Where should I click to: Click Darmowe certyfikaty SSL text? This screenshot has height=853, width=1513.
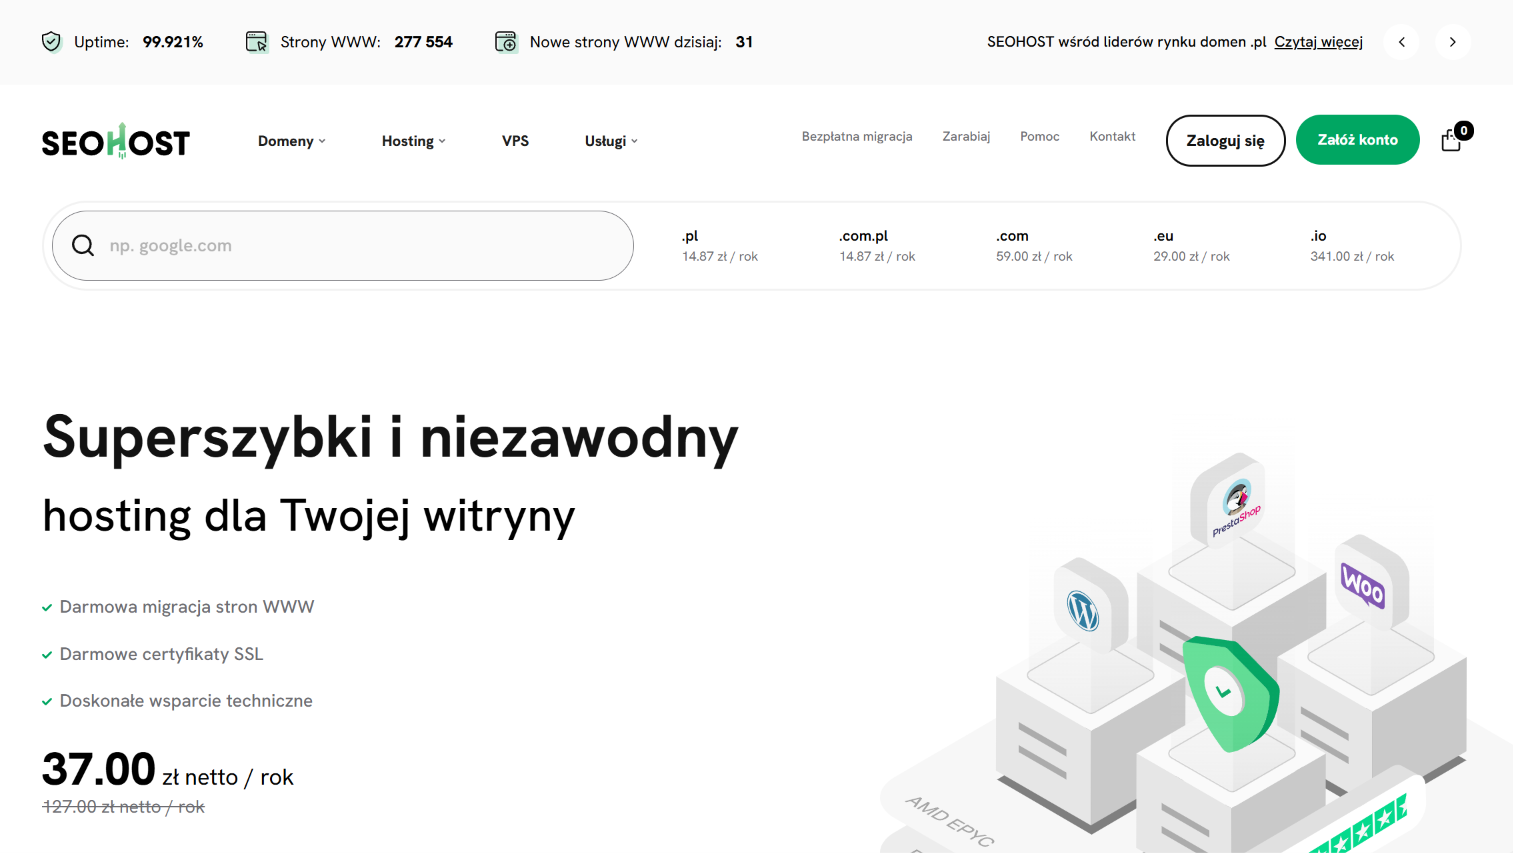(161, 654)
